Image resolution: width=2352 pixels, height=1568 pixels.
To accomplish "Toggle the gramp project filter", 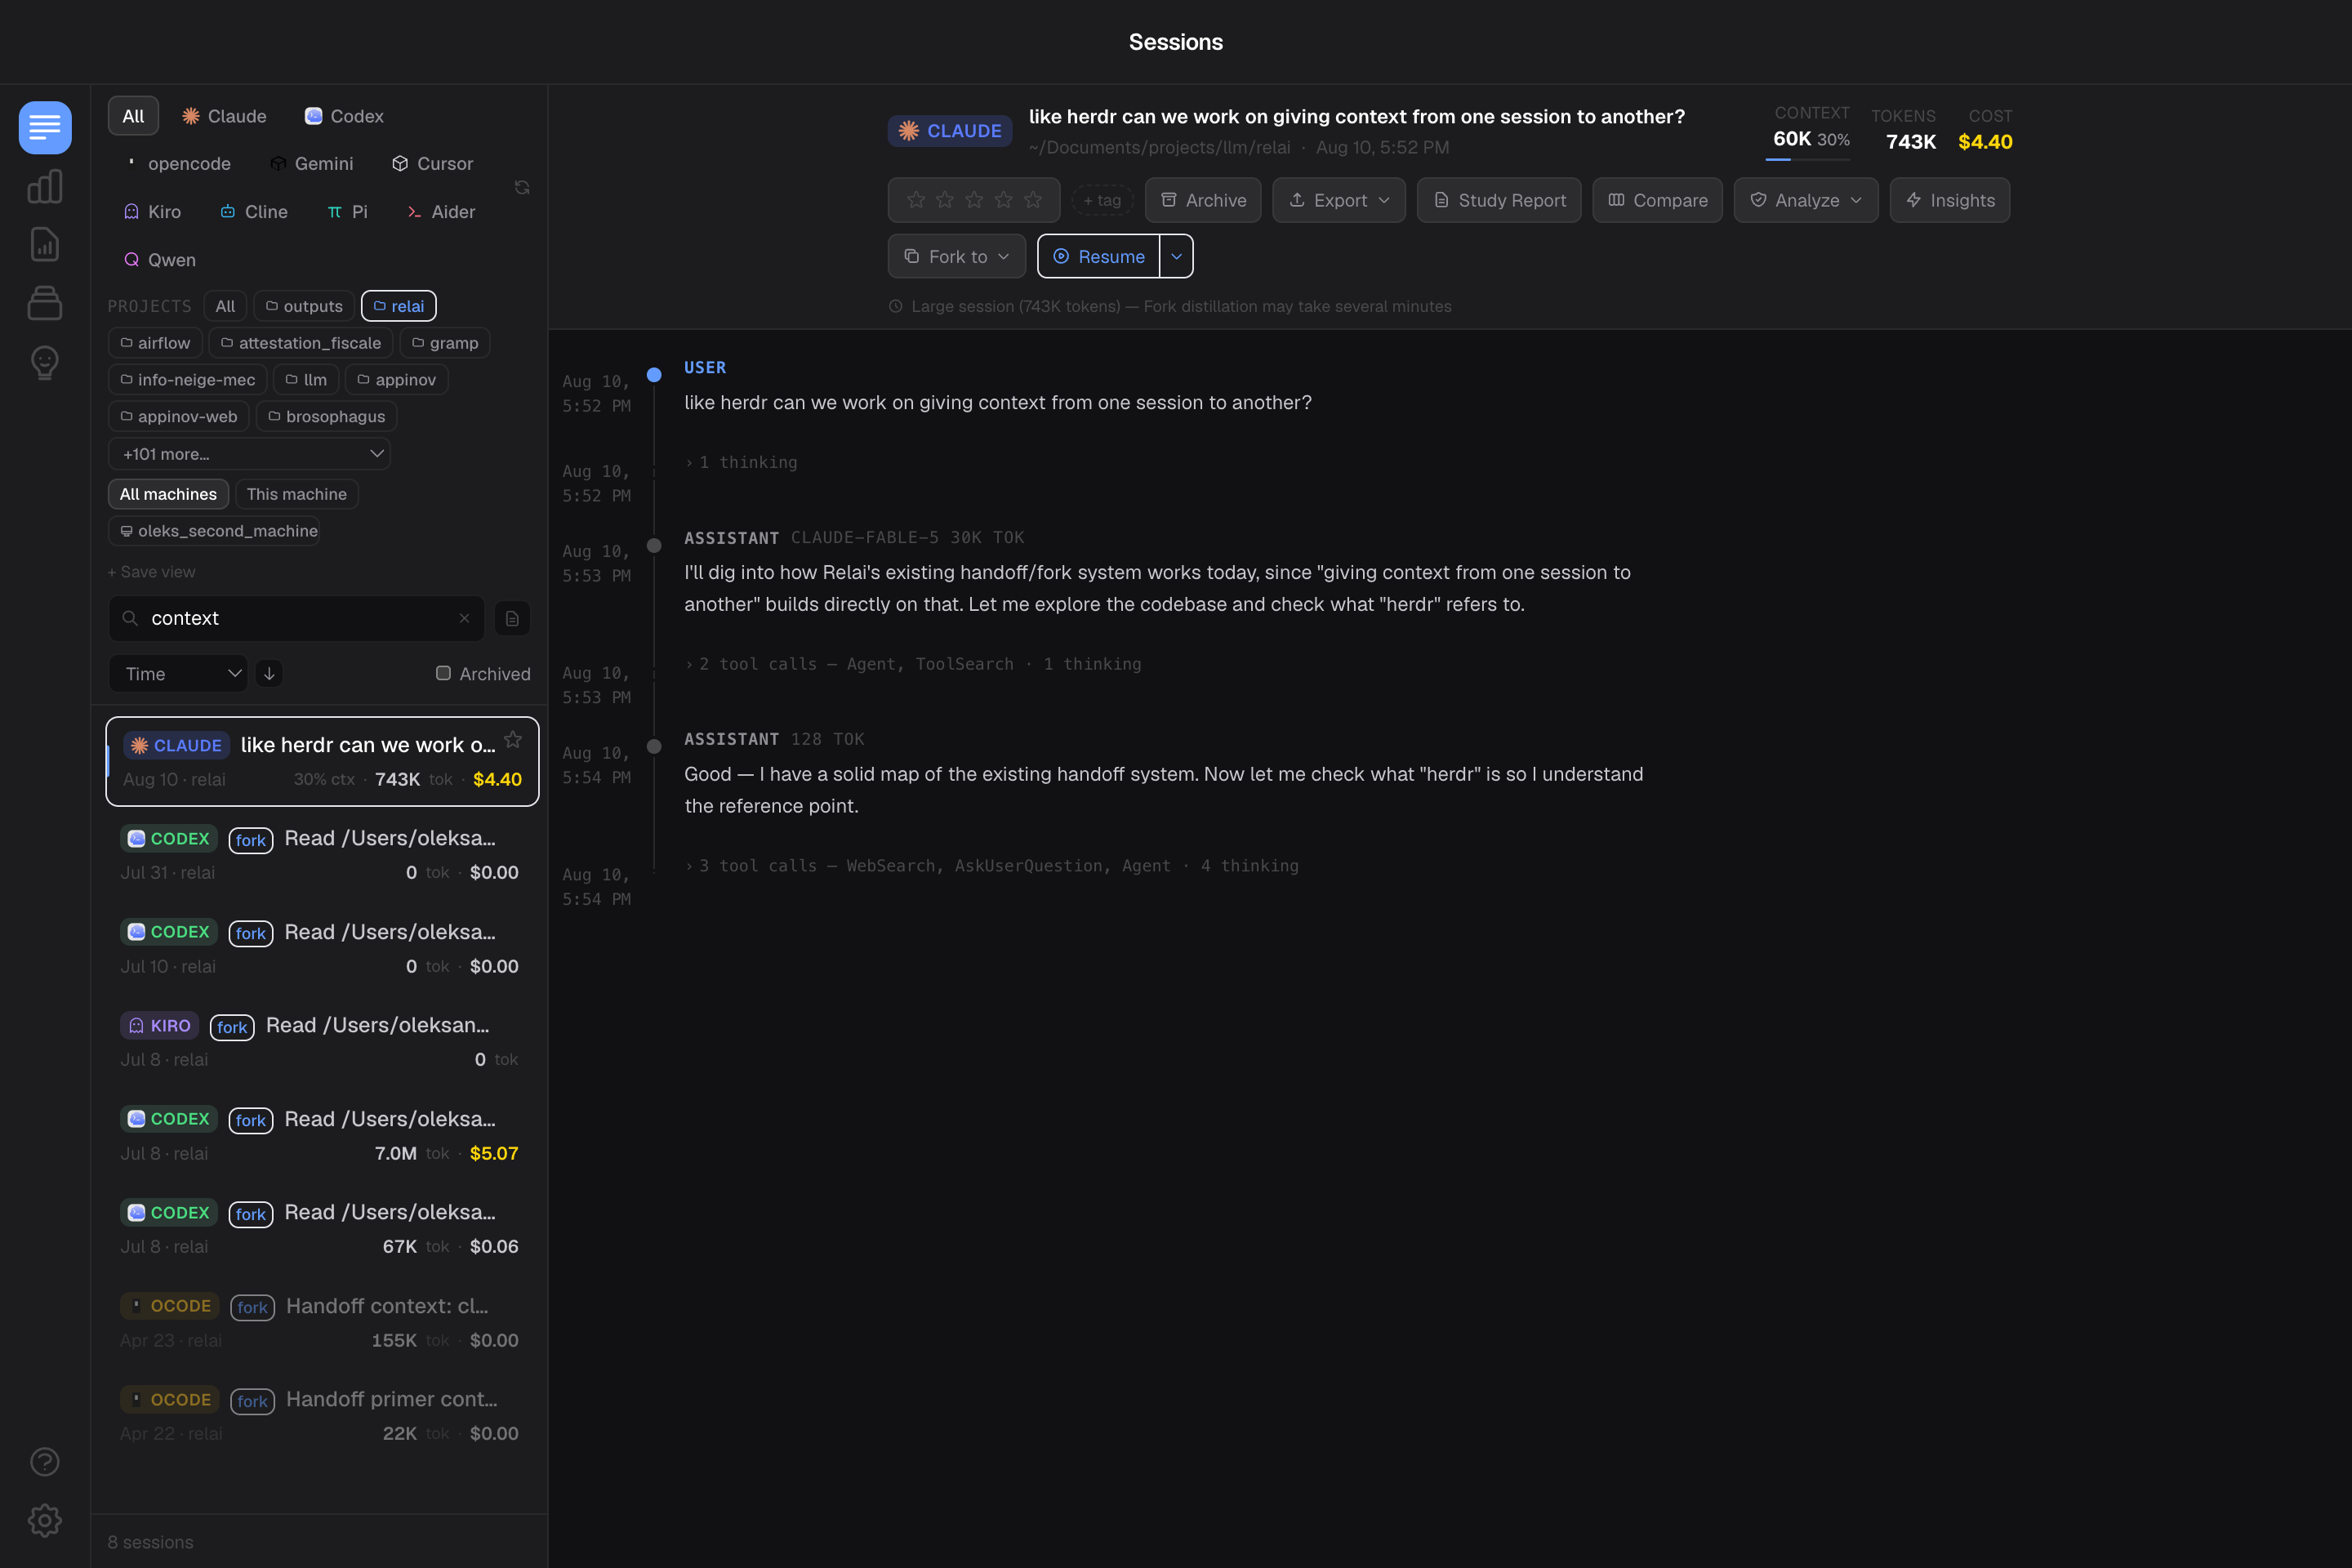I will click(x=445, y=343).
